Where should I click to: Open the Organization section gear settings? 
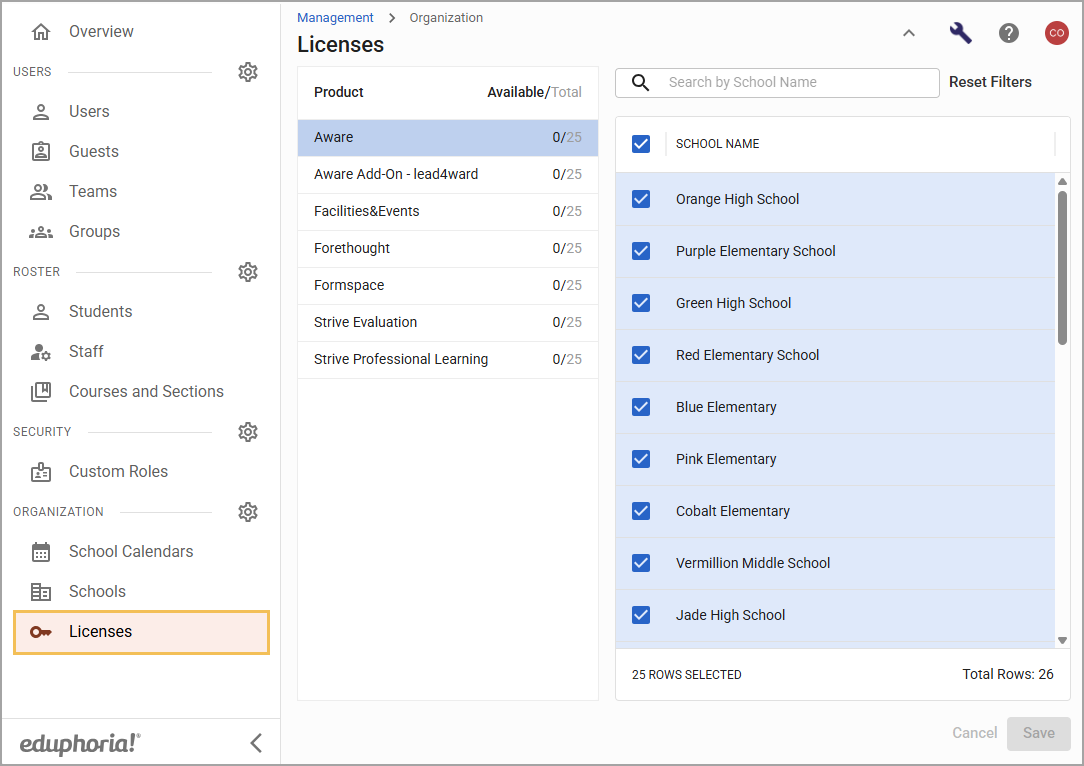pos(247,512)
